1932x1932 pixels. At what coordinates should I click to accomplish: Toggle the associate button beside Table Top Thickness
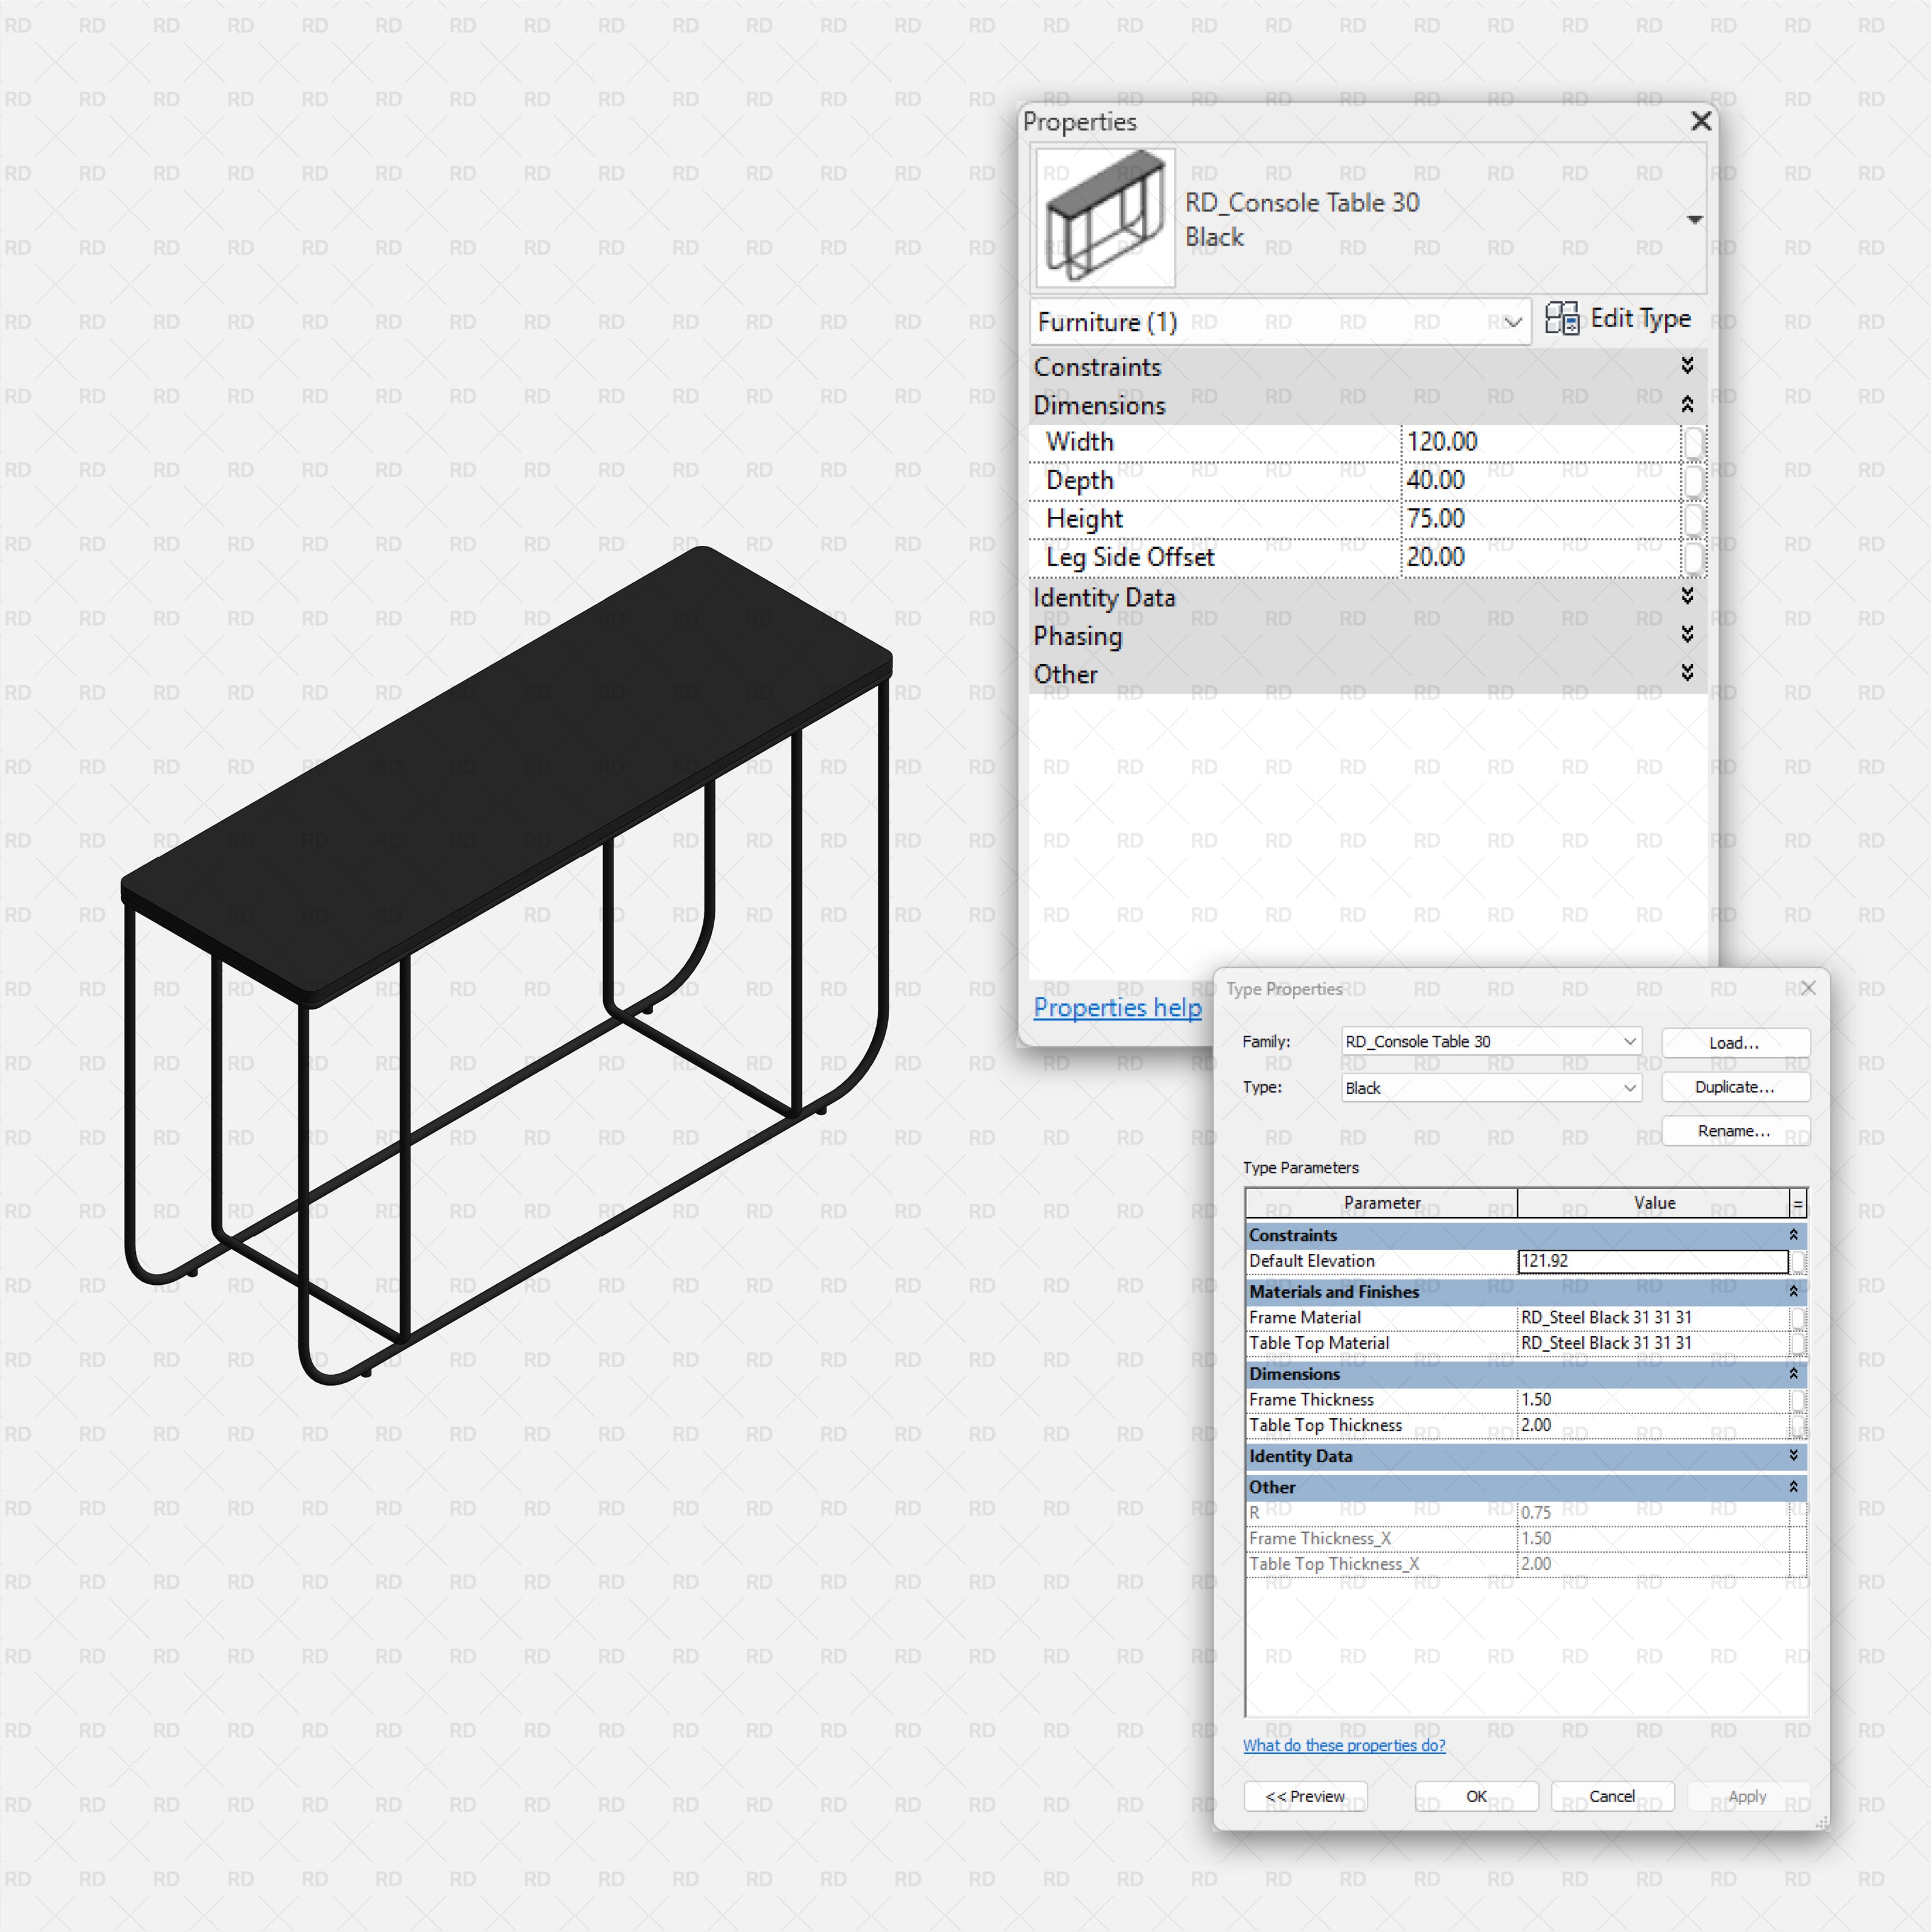(1797, 1424)
